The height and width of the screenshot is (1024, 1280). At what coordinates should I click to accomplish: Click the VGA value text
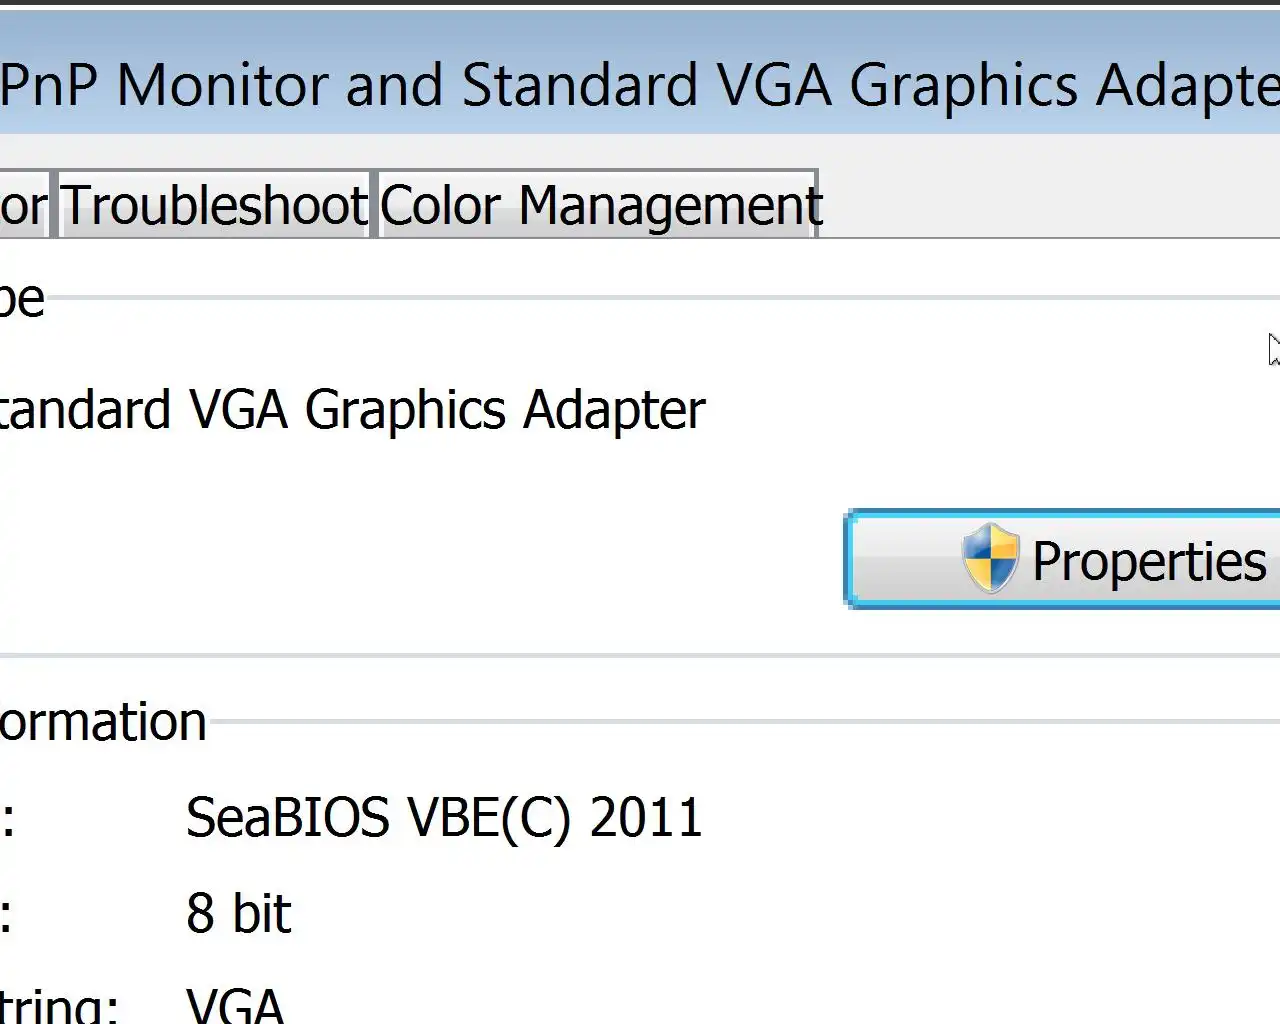tap(235, 1004)
